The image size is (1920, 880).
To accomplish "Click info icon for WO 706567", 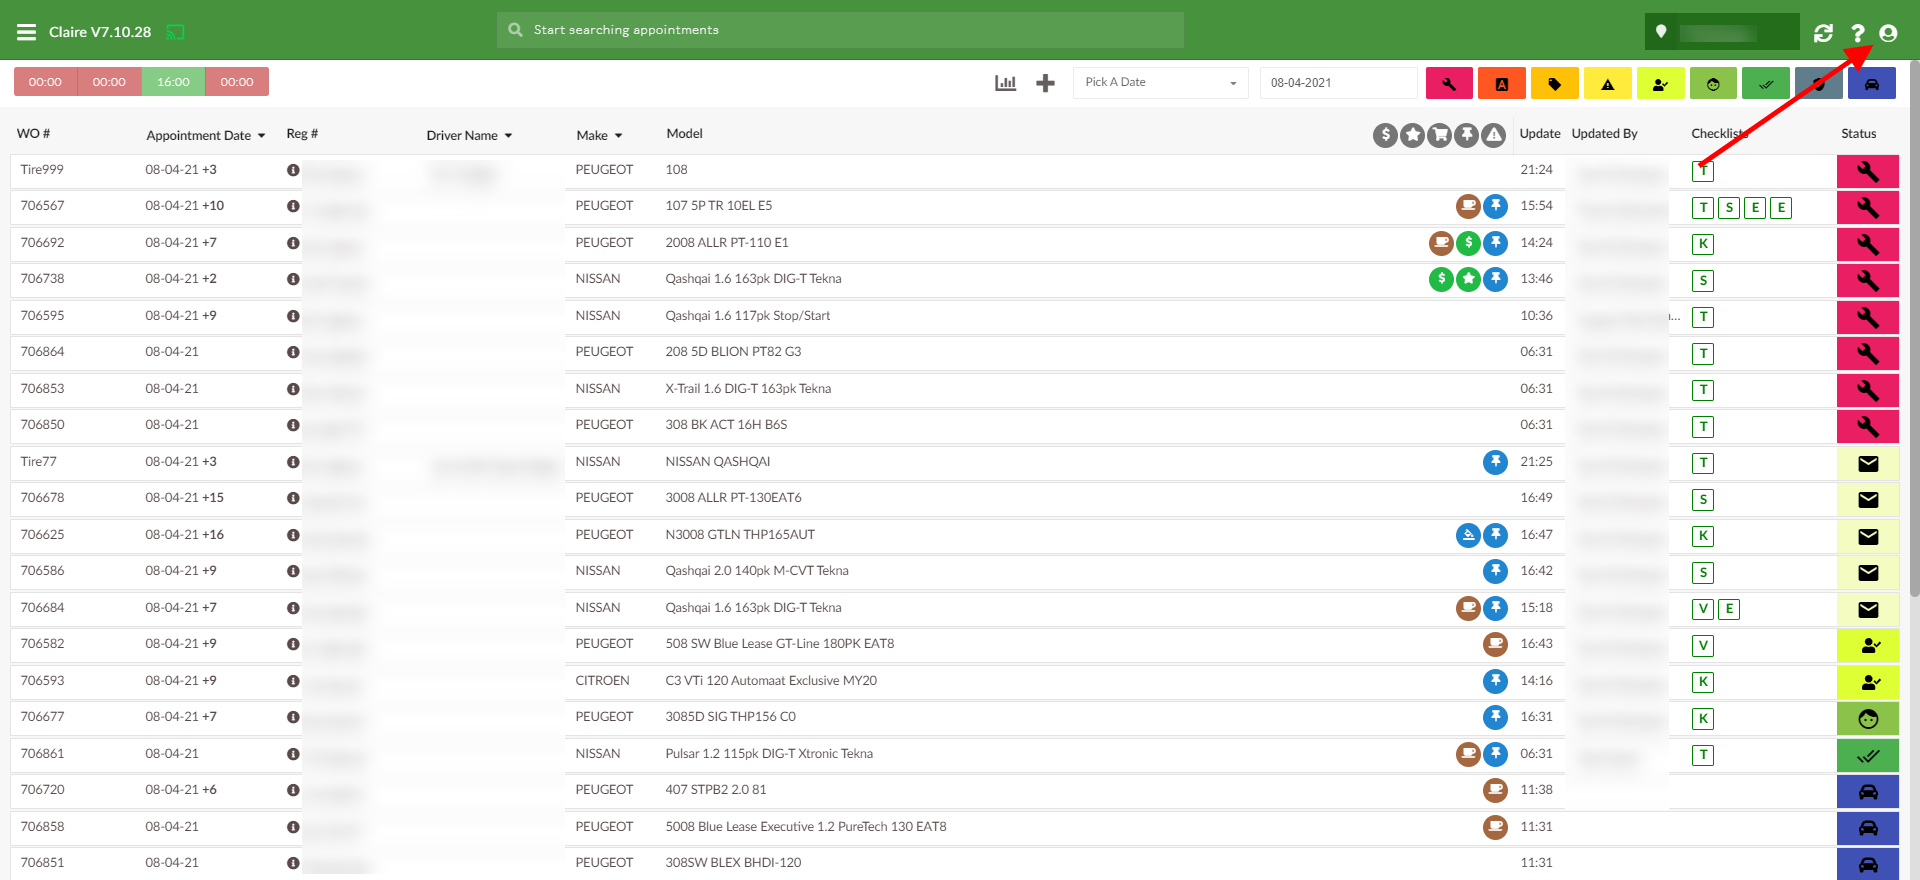I will (x=293, y=206).
